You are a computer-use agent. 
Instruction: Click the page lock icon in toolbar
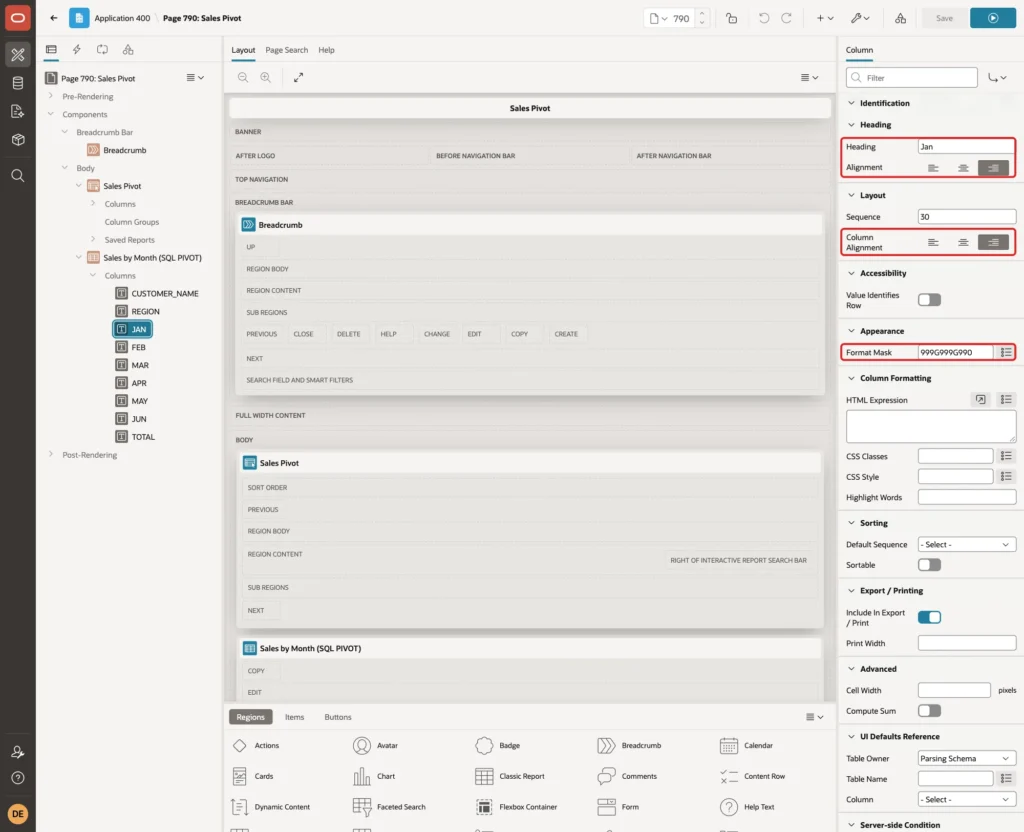[731, 18]
